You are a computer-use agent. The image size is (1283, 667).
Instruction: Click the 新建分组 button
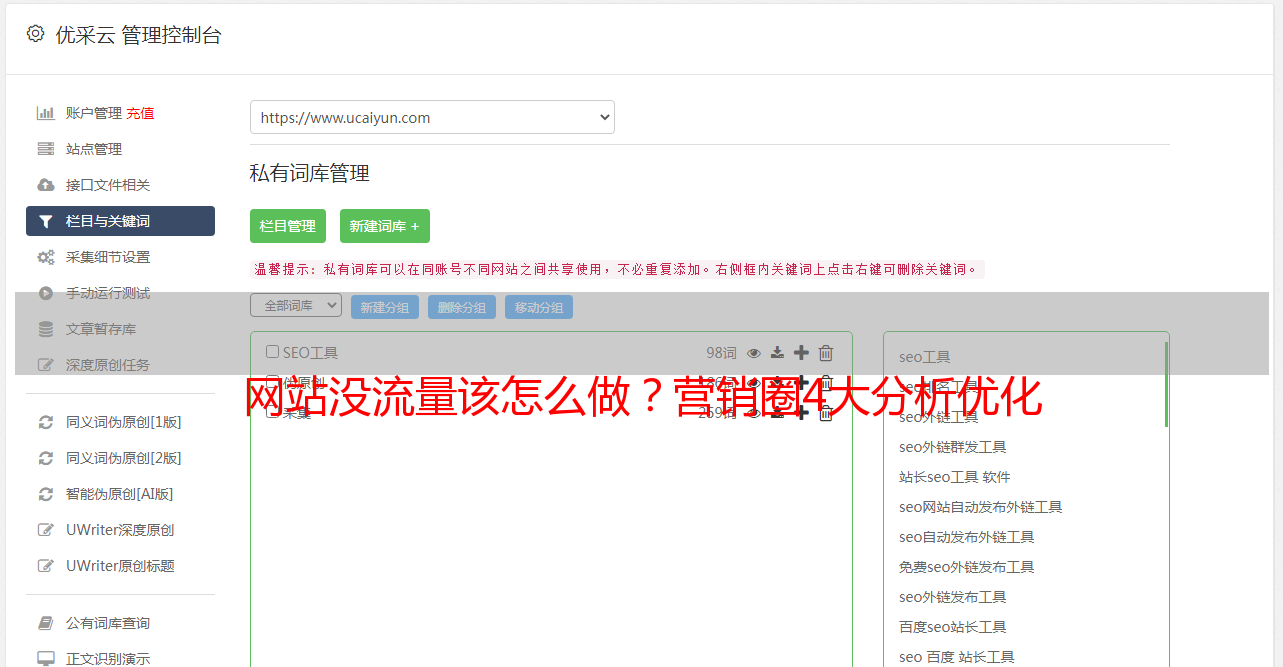click(385, 307)
